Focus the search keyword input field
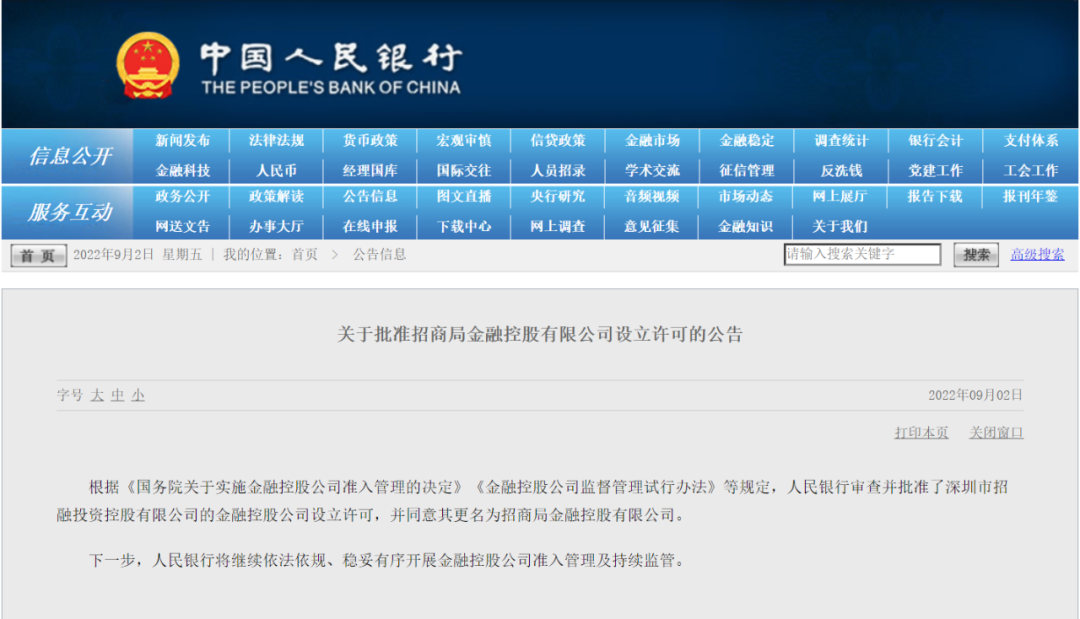 click(862, 254)
